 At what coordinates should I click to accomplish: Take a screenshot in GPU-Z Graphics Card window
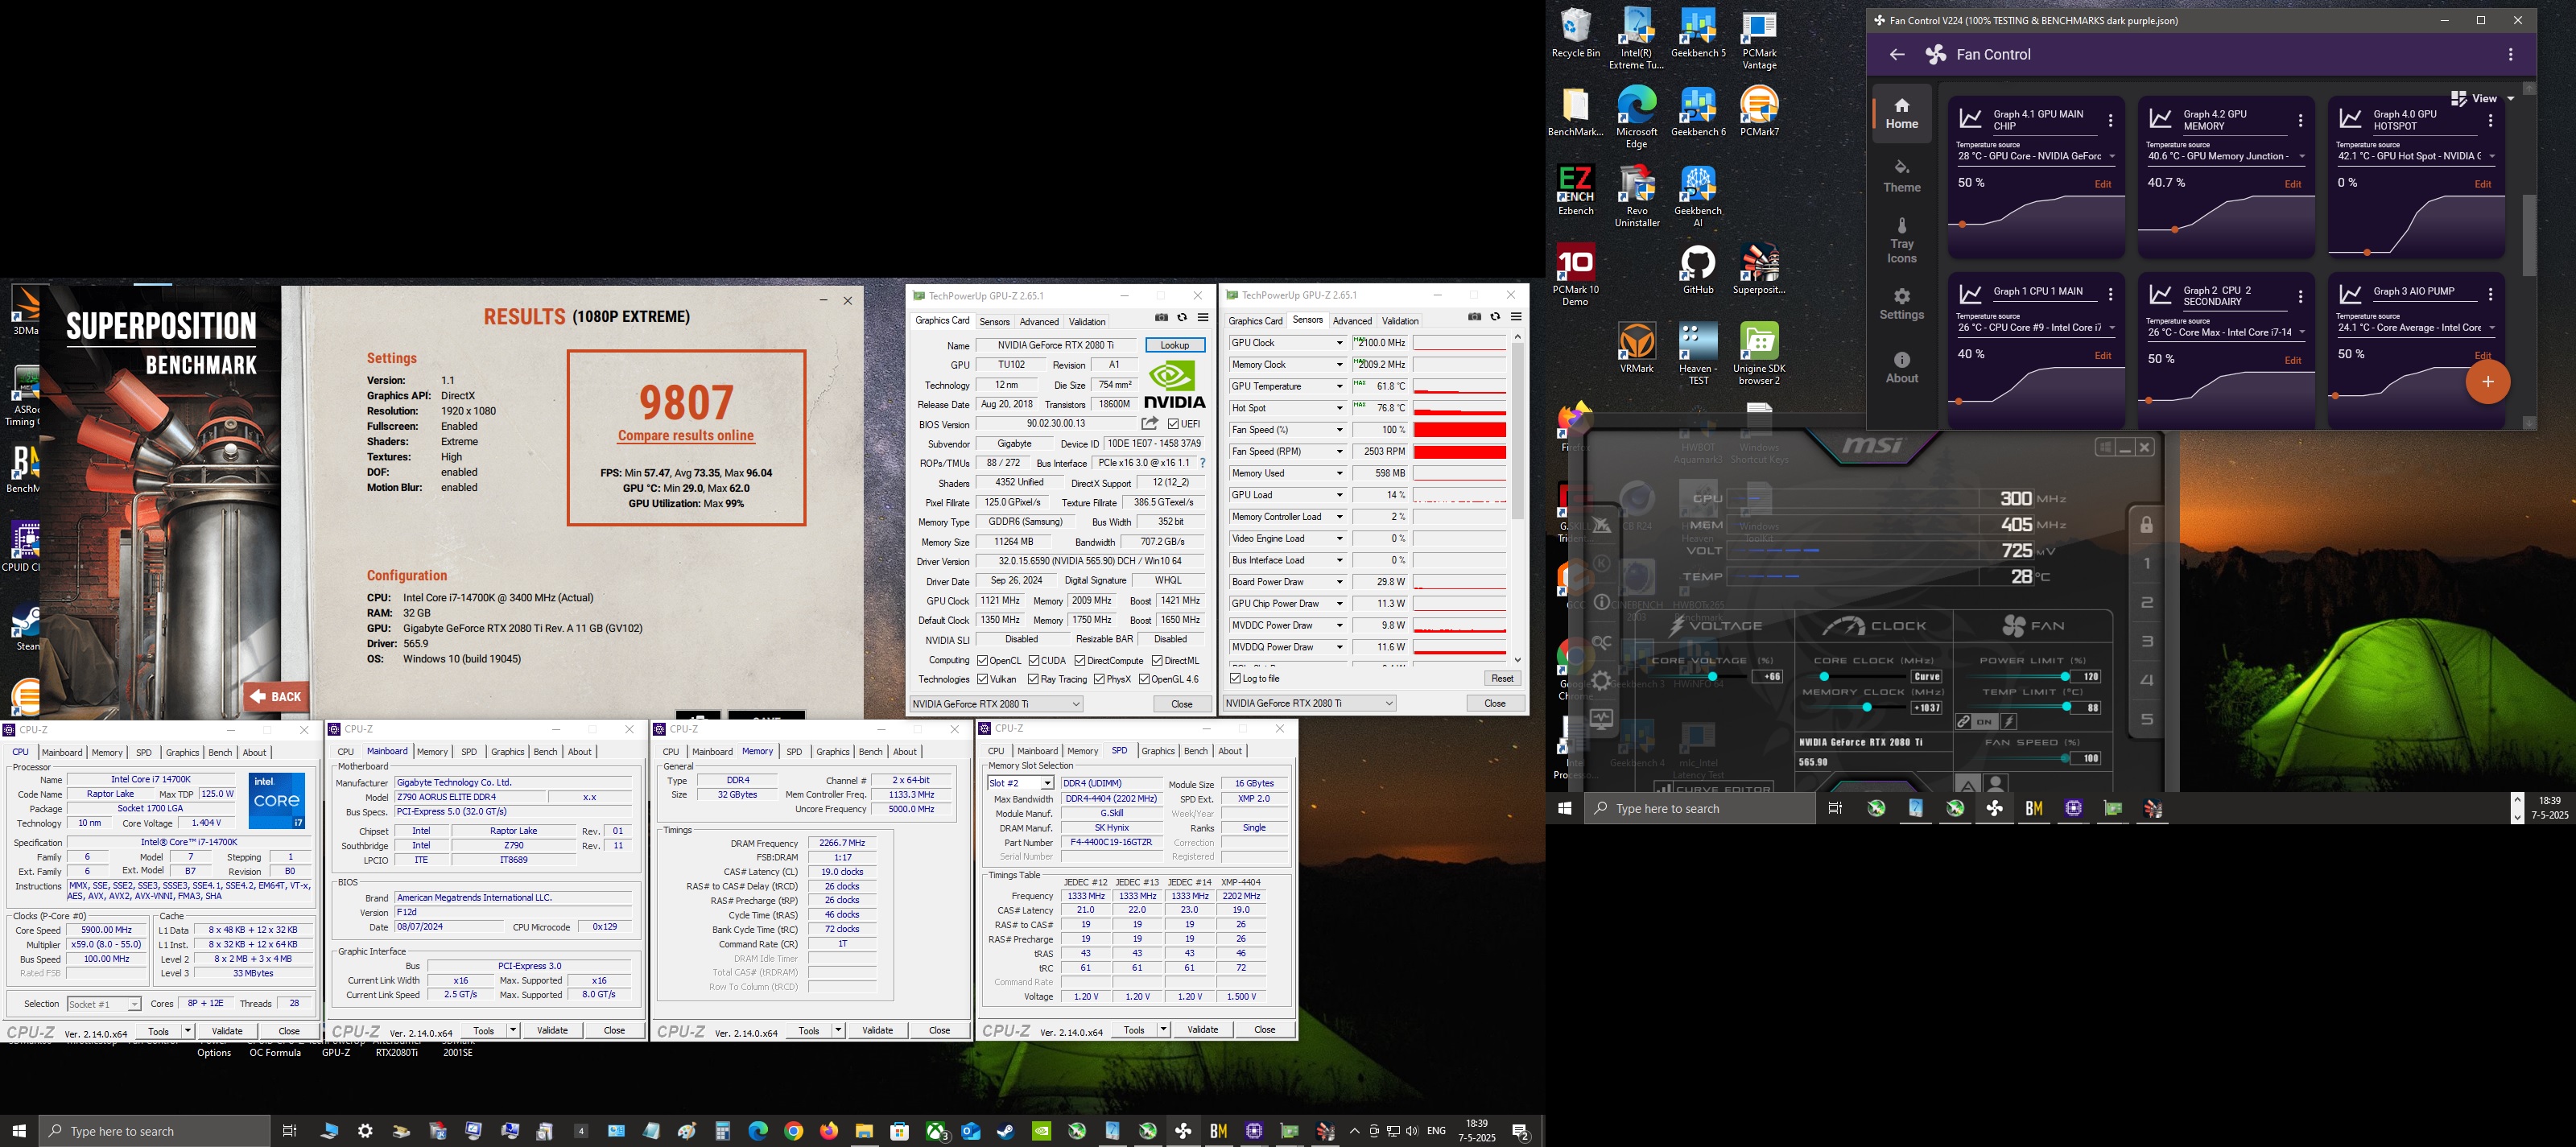tap(1161, 317)
